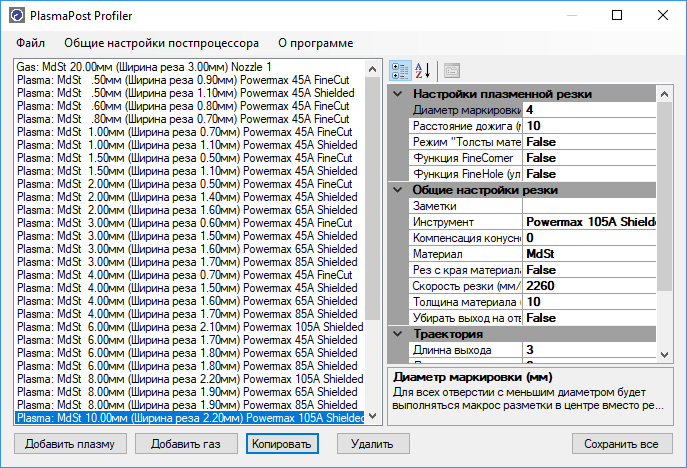Screen dimensions: 687x468
Task: Open the property pages icon
Action: [452, 71]
